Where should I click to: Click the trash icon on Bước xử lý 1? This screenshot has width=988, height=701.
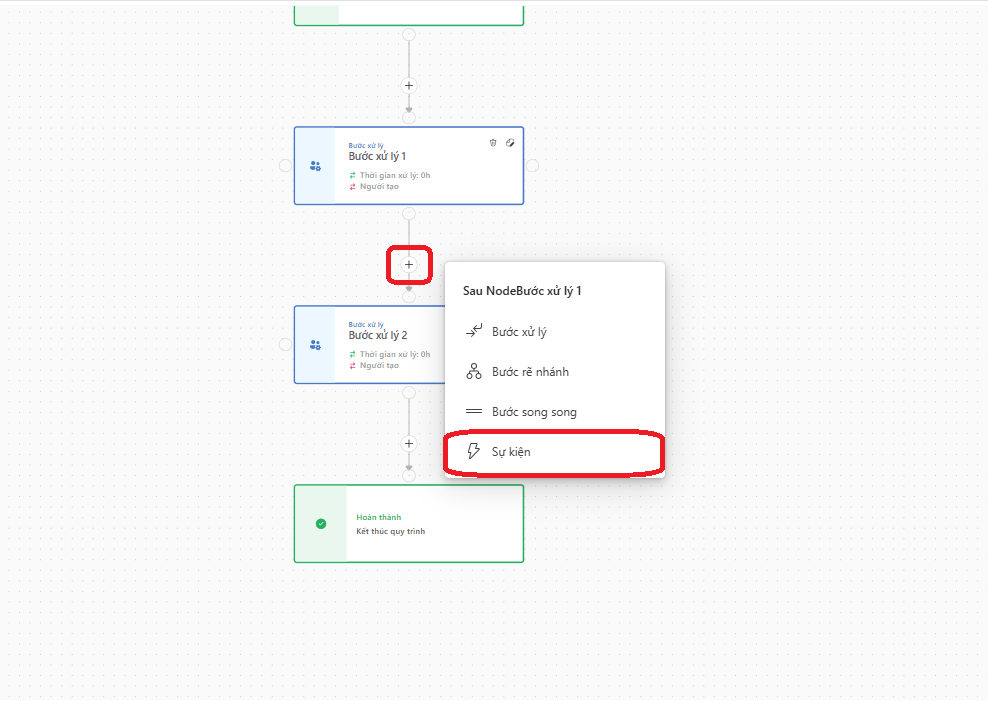tap(492, 143)
